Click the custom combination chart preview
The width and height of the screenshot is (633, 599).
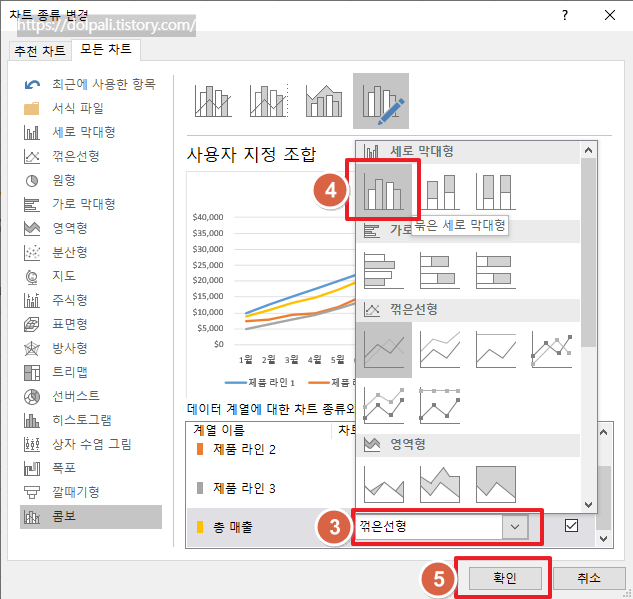[x=271, y=285]
